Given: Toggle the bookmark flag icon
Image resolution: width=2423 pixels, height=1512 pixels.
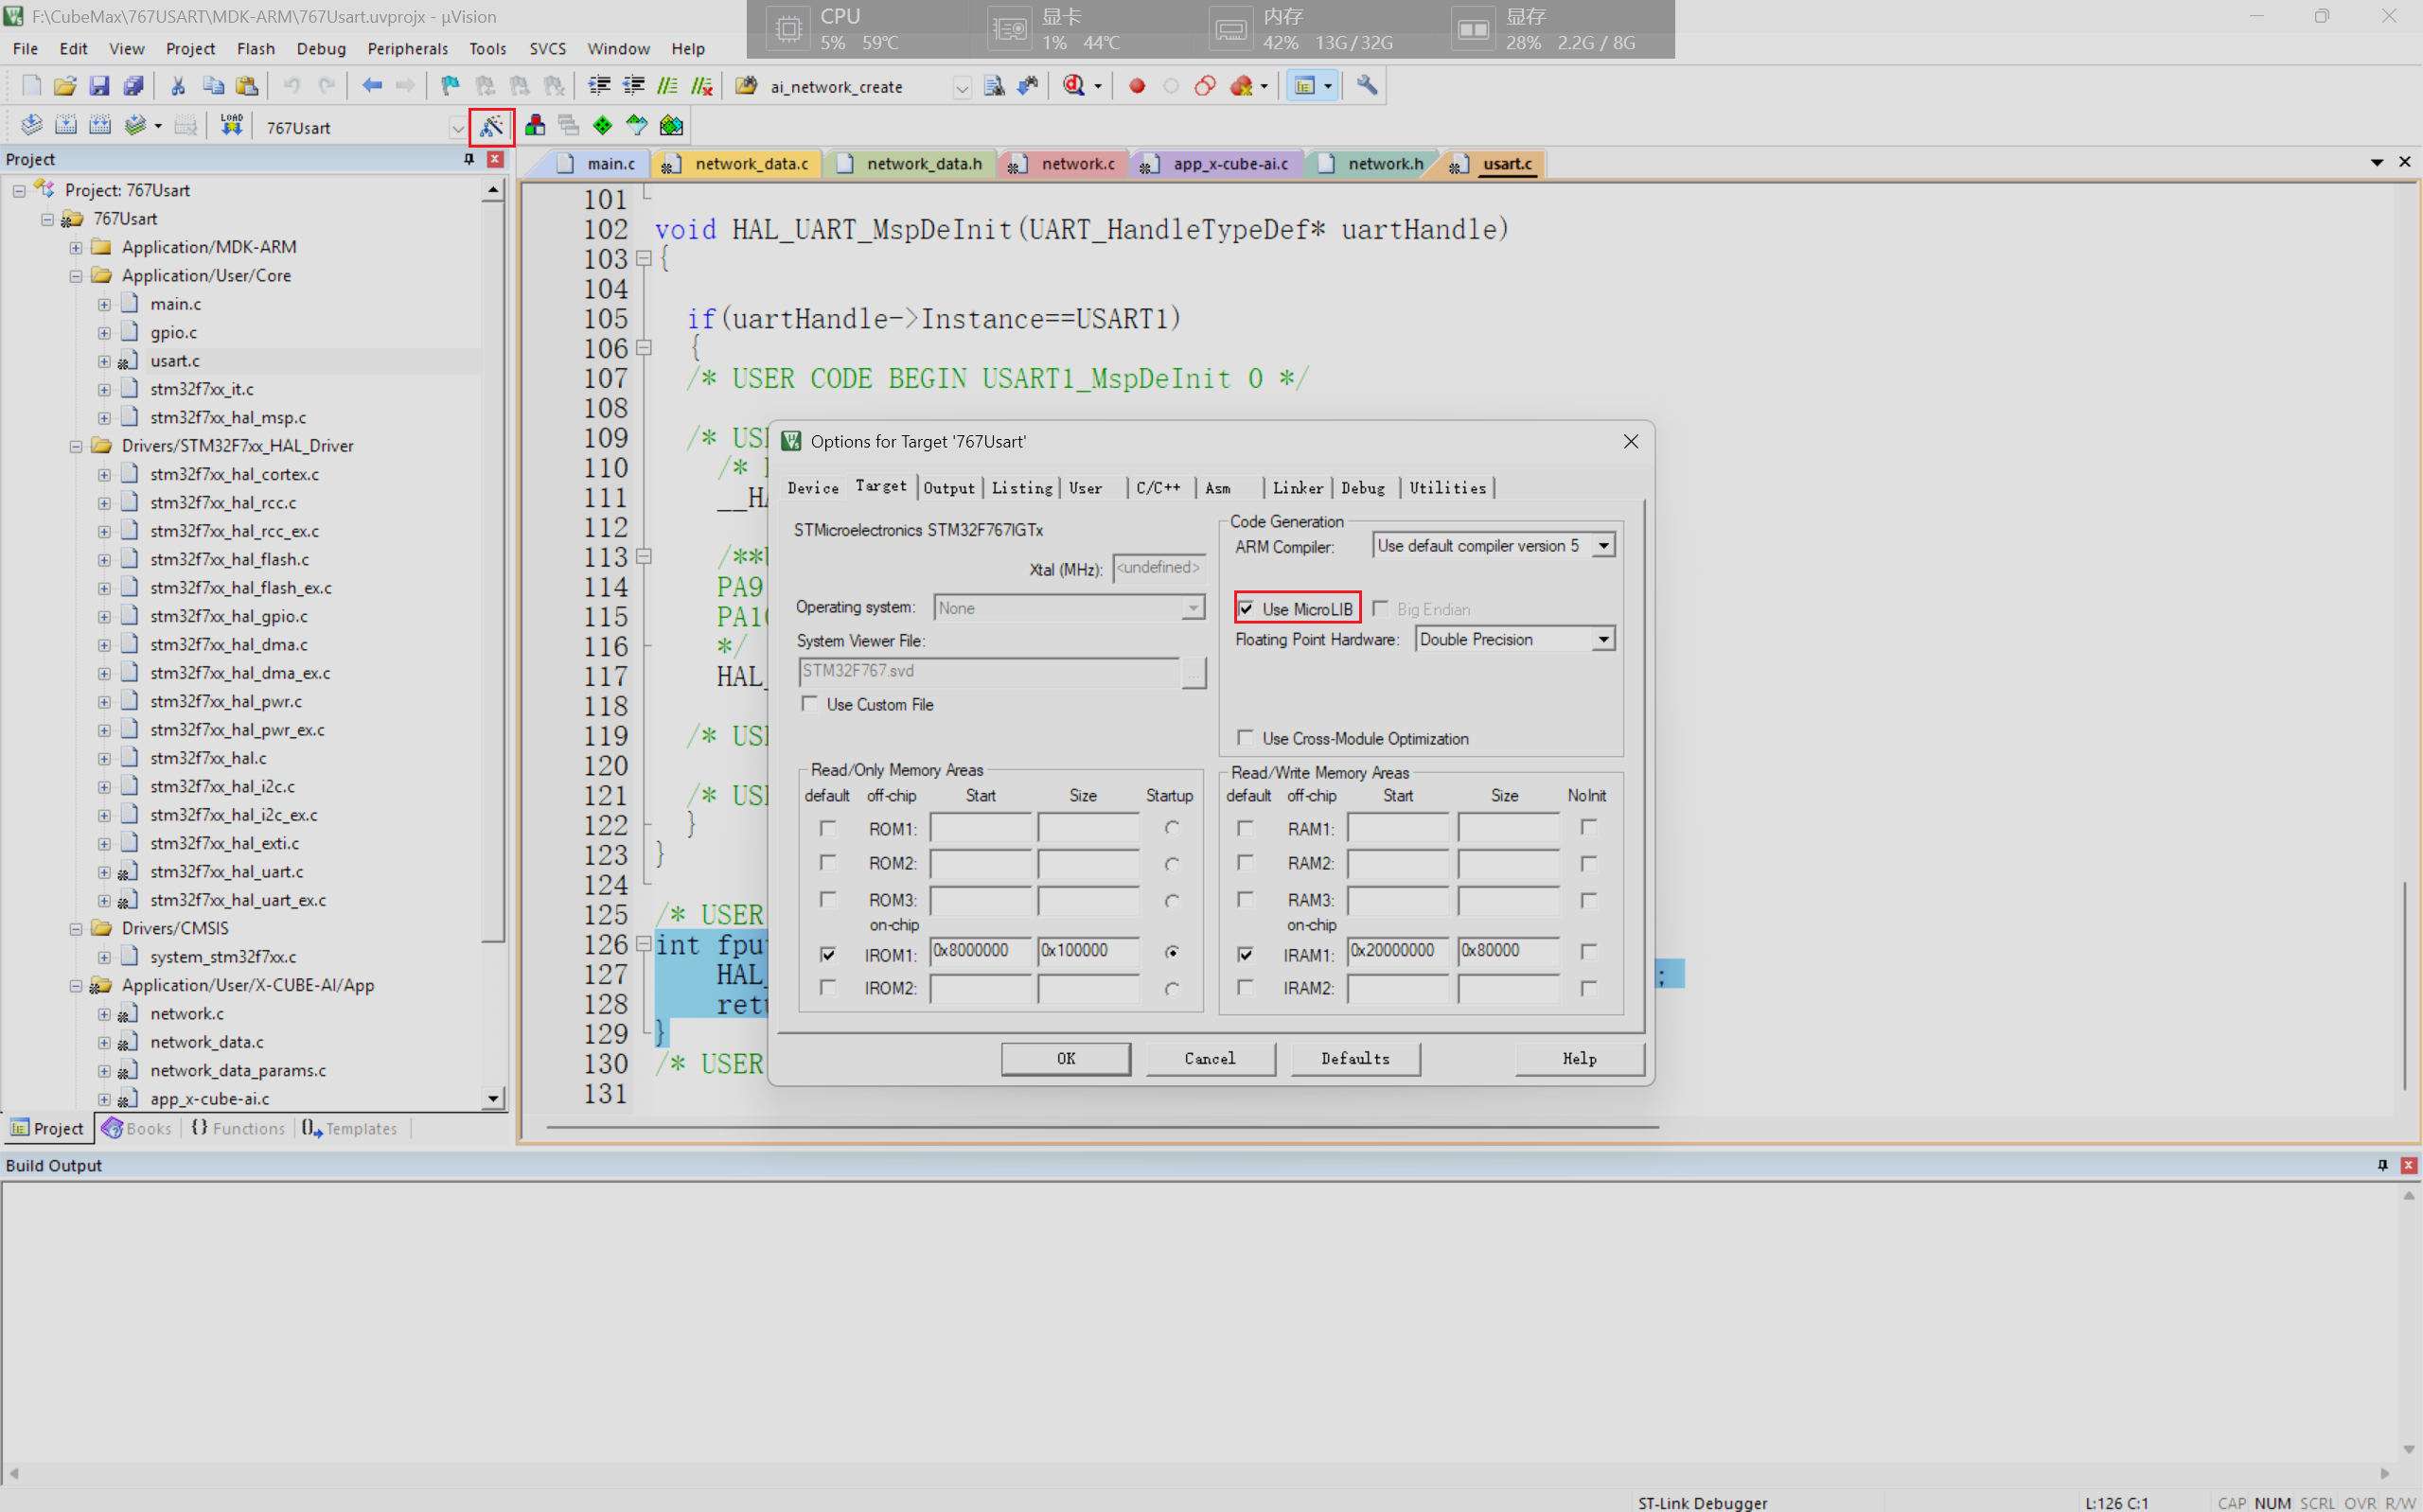Looking at the screenshot, I should pyautogui.click(x=450, y=86).
